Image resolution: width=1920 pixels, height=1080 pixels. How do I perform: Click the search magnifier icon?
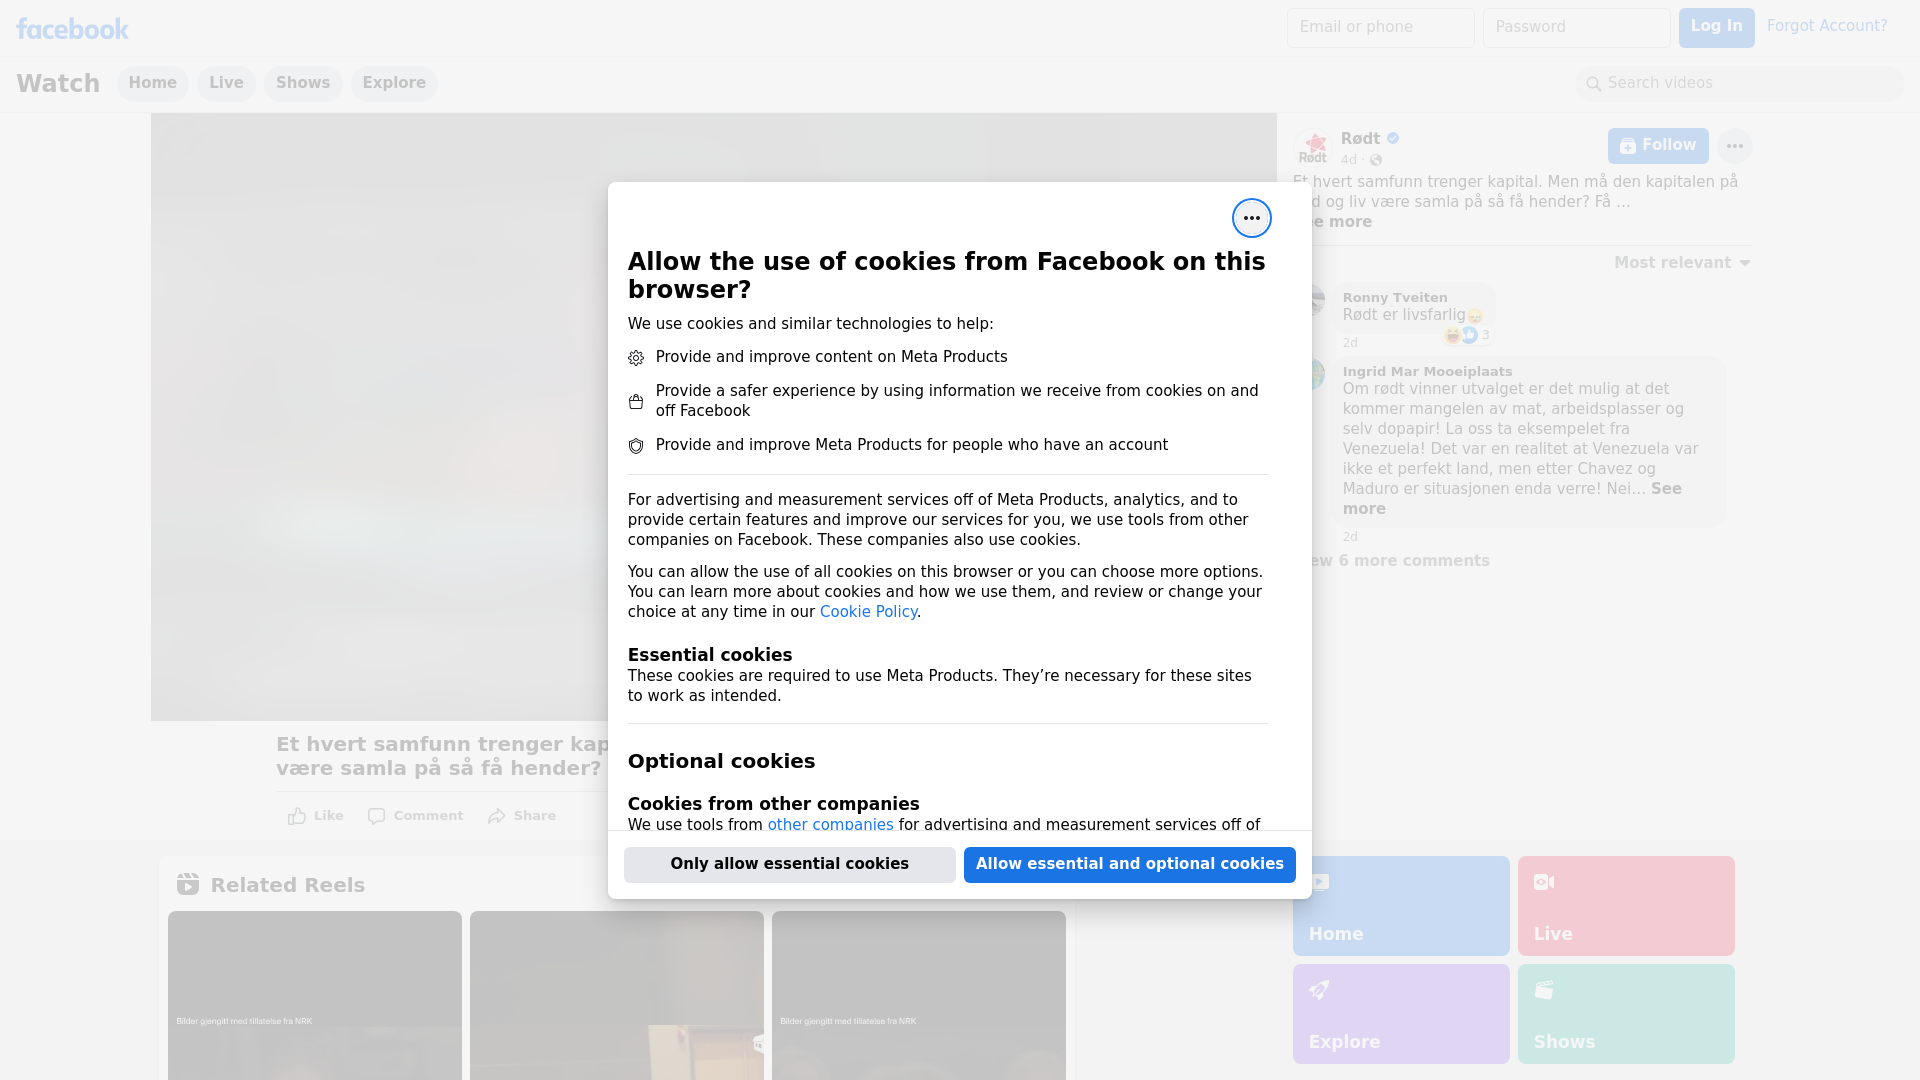pyautogui.click(x=1594, y=84)
